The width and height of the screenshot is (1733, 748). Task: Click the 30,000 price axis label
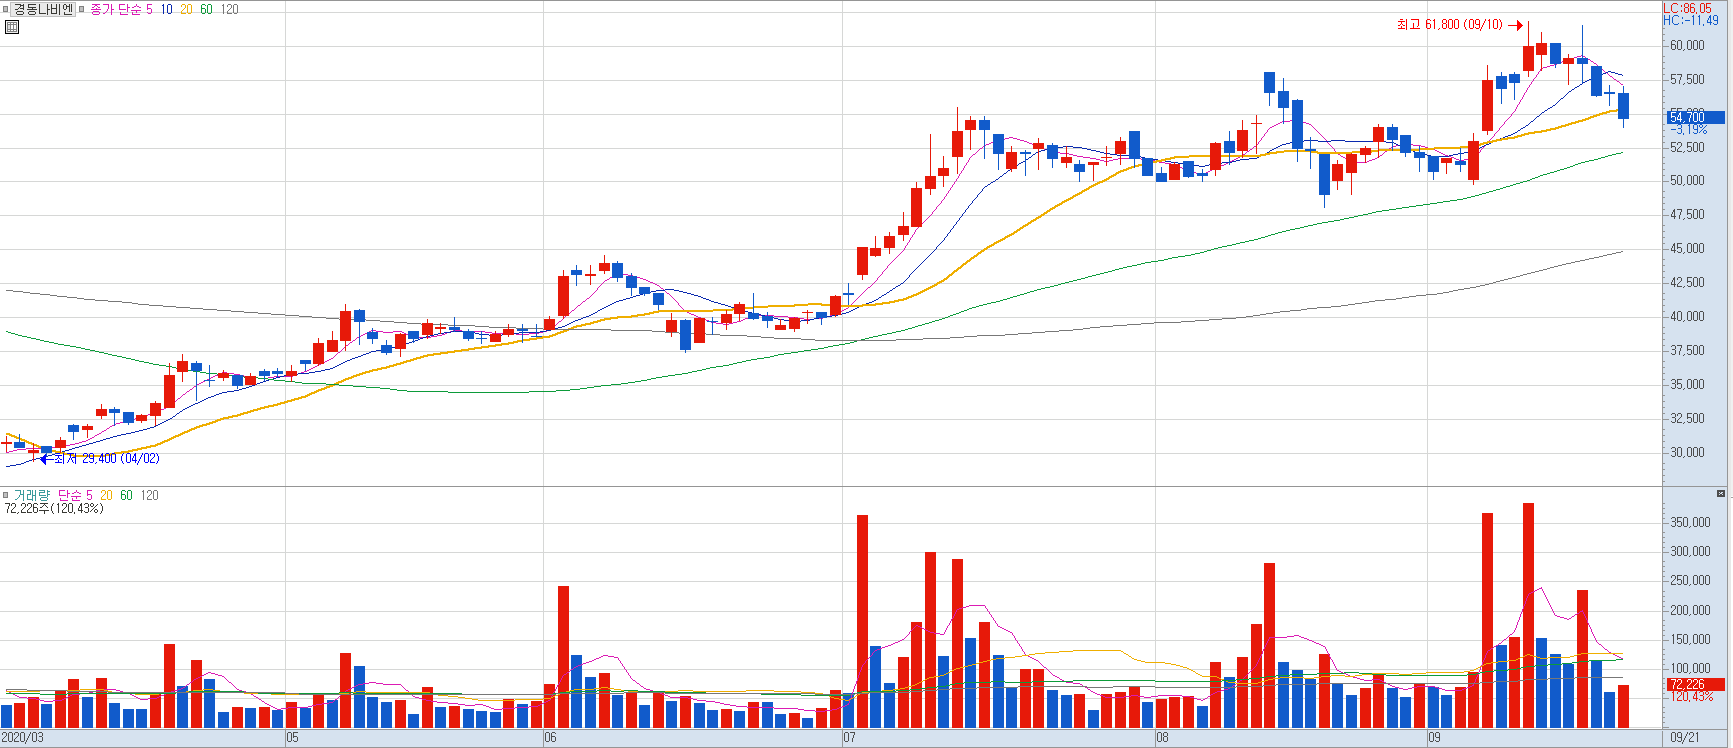coord(1687,453)
